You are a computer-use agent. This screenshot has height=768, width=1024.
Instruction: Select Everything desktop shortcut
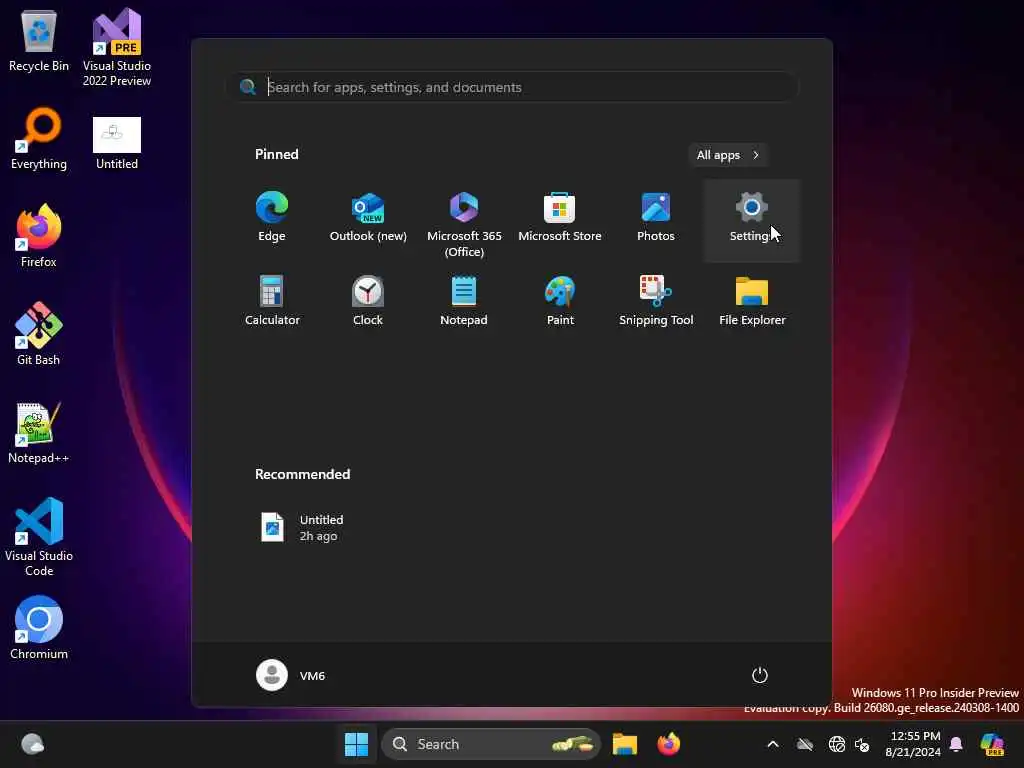39,139
